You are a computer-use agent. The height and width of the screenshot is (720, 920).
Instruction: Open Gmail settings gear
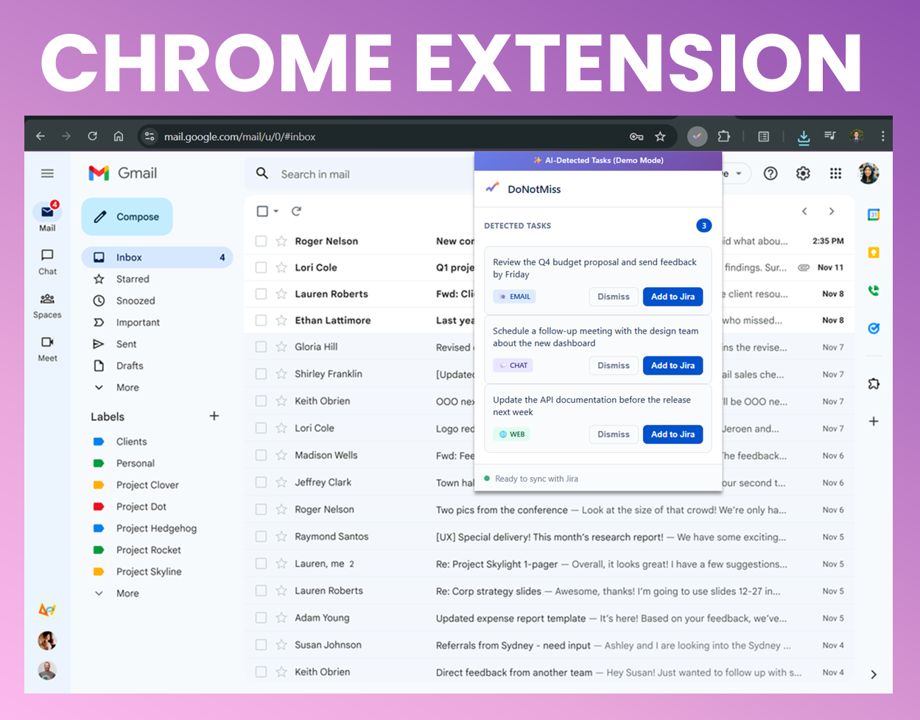click(803, 174)
